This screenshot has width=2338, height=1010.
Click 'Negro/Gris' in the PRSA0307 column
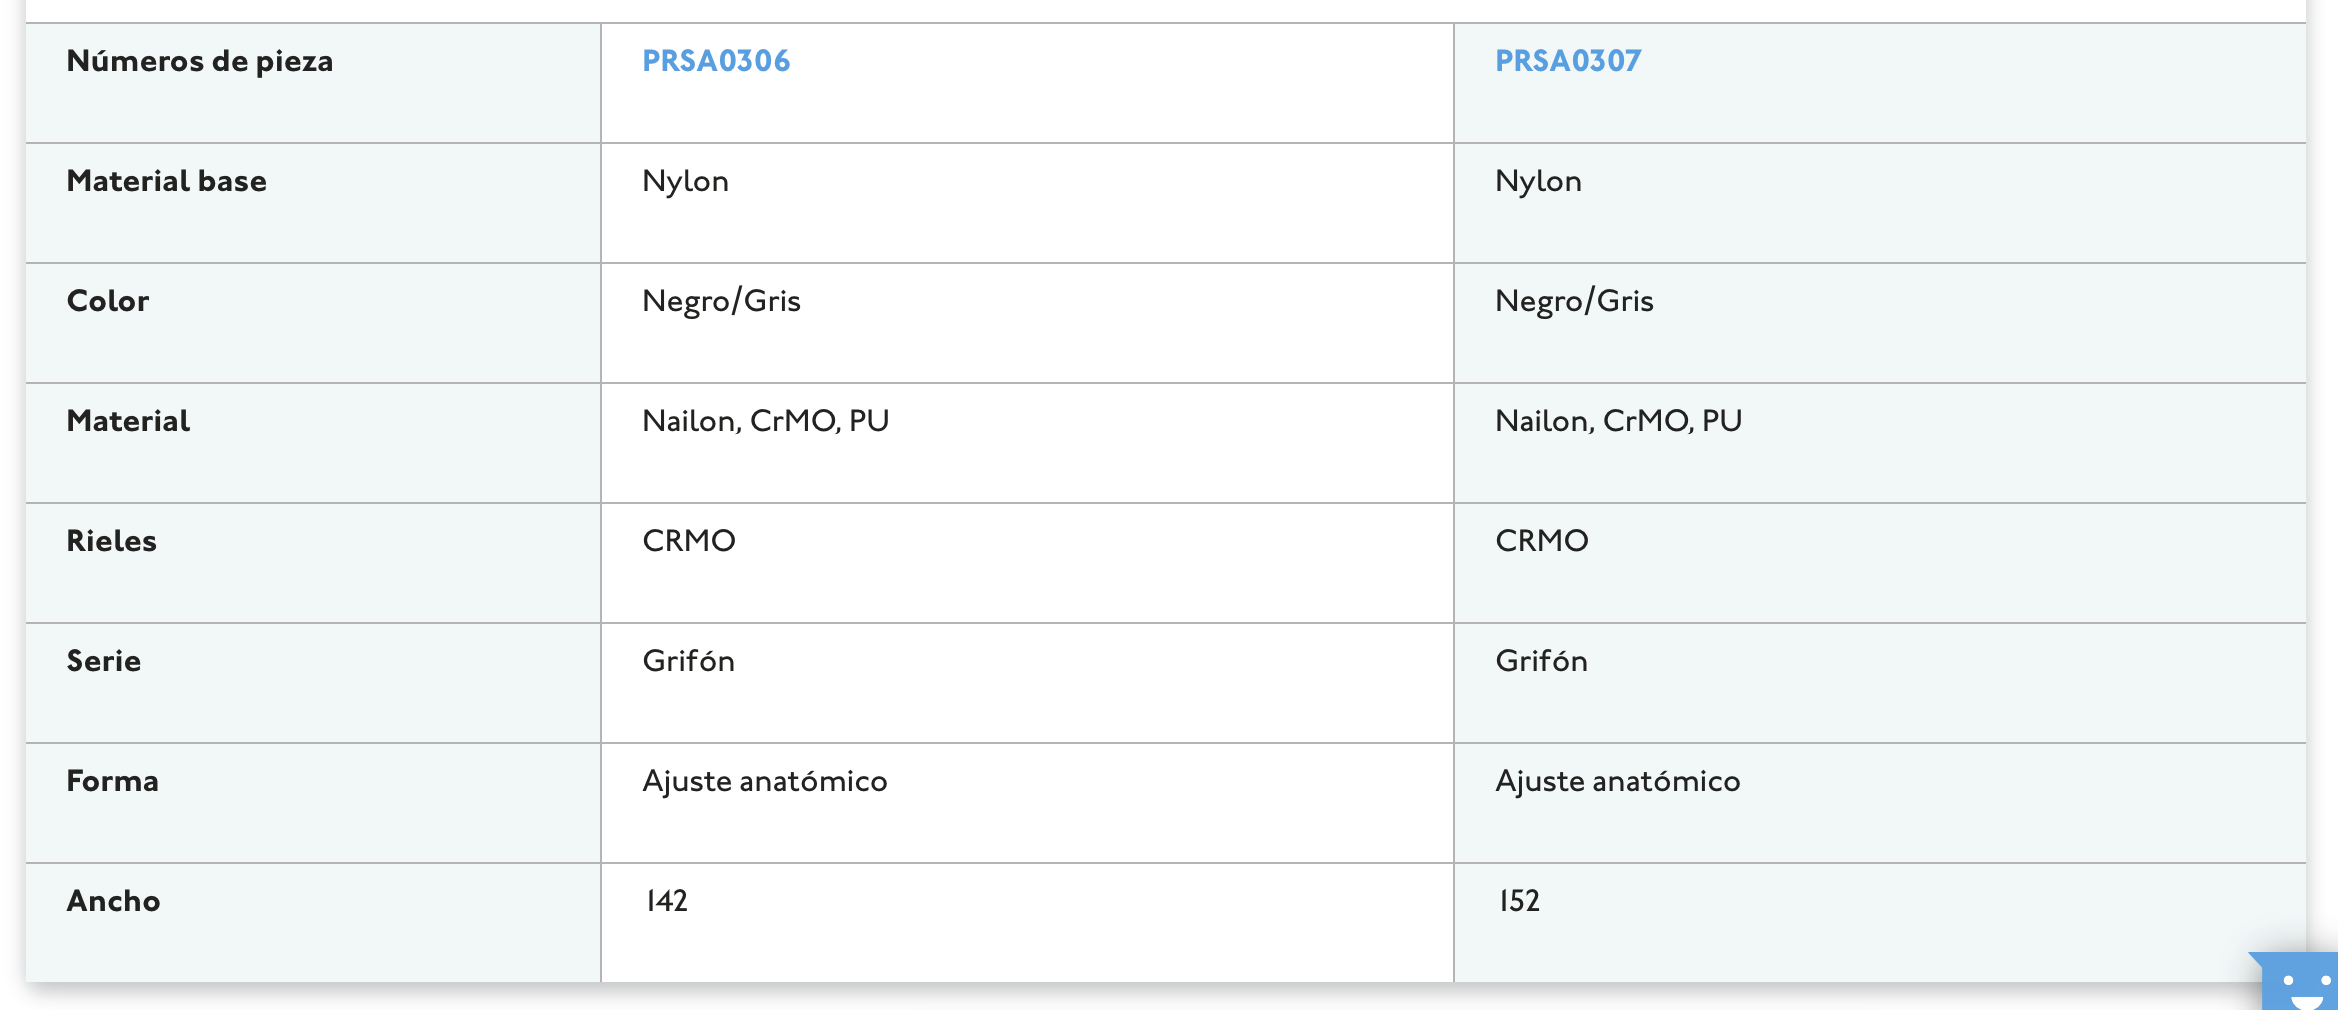tap(1573, 301)
